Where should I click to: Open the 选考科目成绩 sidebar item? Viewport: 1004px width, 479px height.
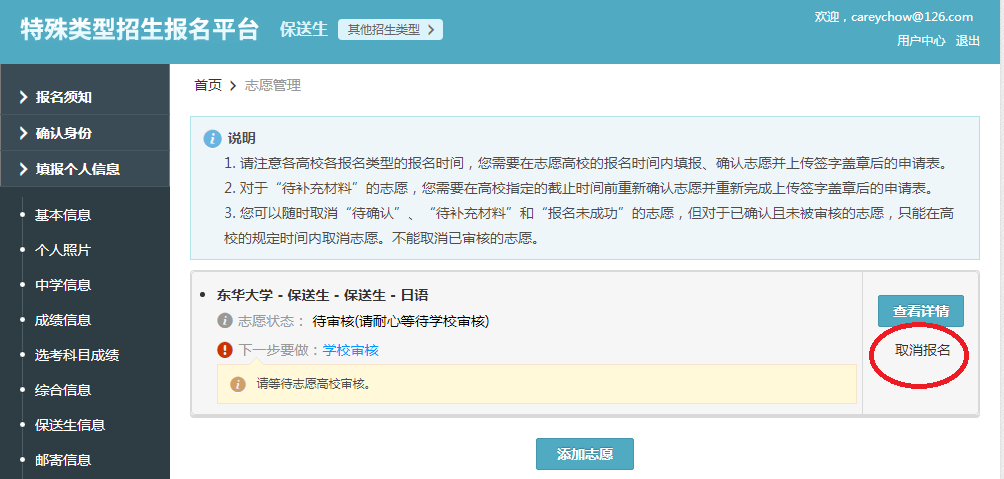(77, 355)
